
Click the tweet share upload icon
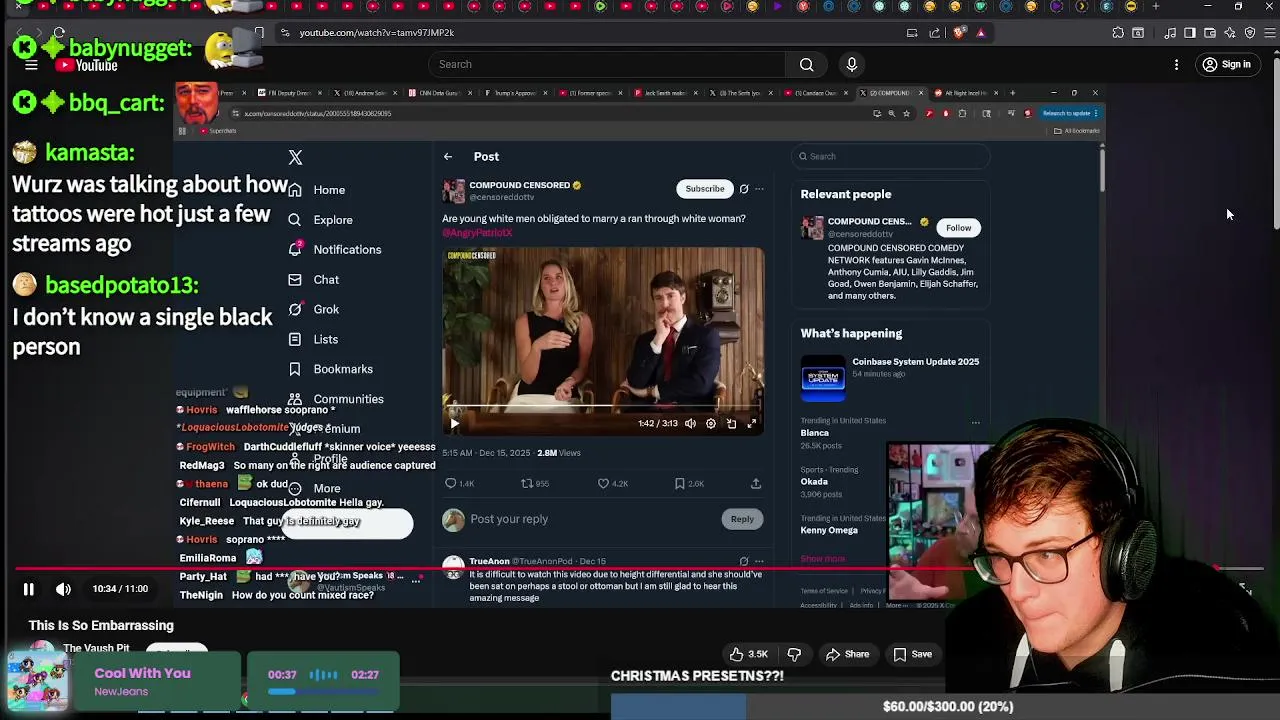[x=756, y=484]
